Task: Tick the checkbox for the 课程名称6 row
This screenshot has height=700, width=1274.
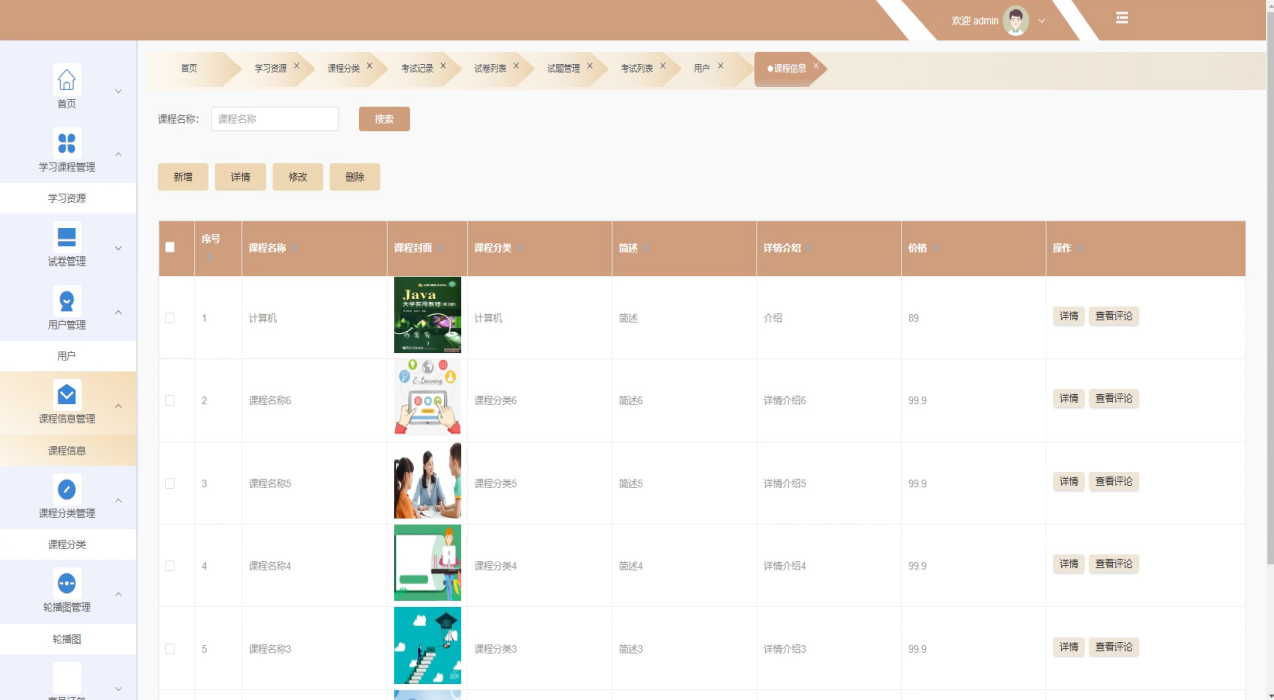Action: click(170, 400)
